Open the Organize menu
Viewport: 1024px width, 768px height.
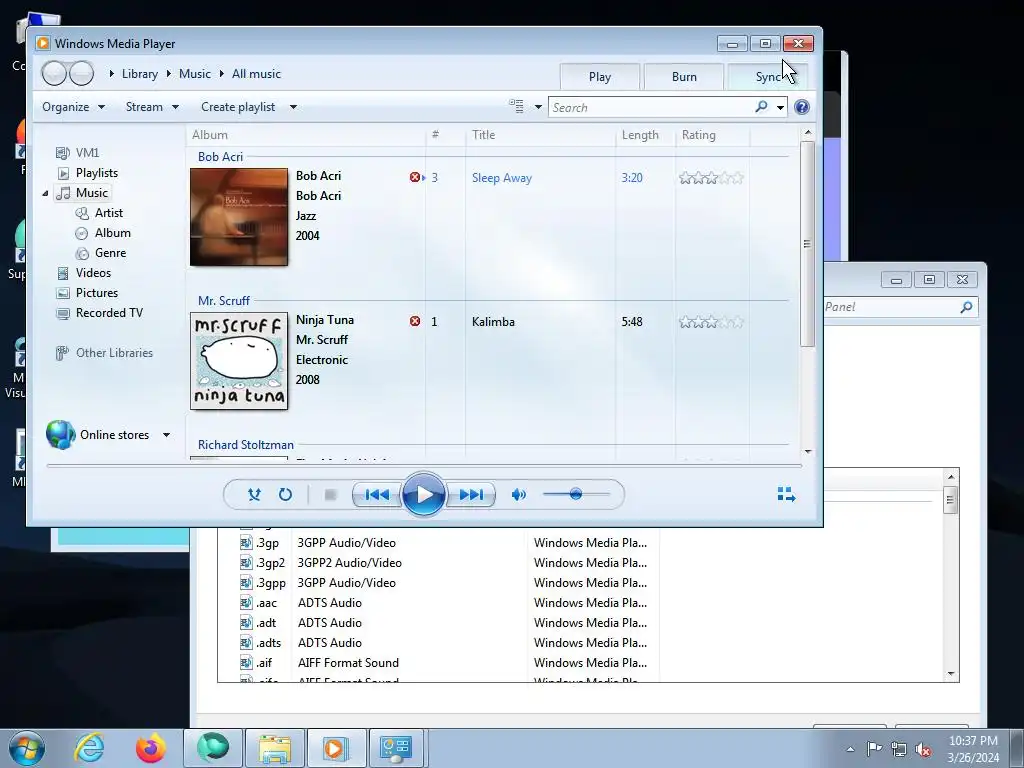[x=73, y=106]
